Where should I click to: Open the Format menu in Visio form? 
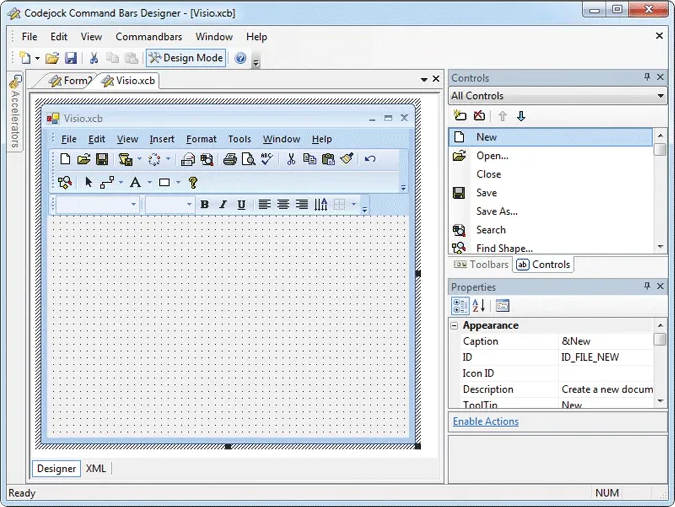pyautogui.click(x=201, y=139)
